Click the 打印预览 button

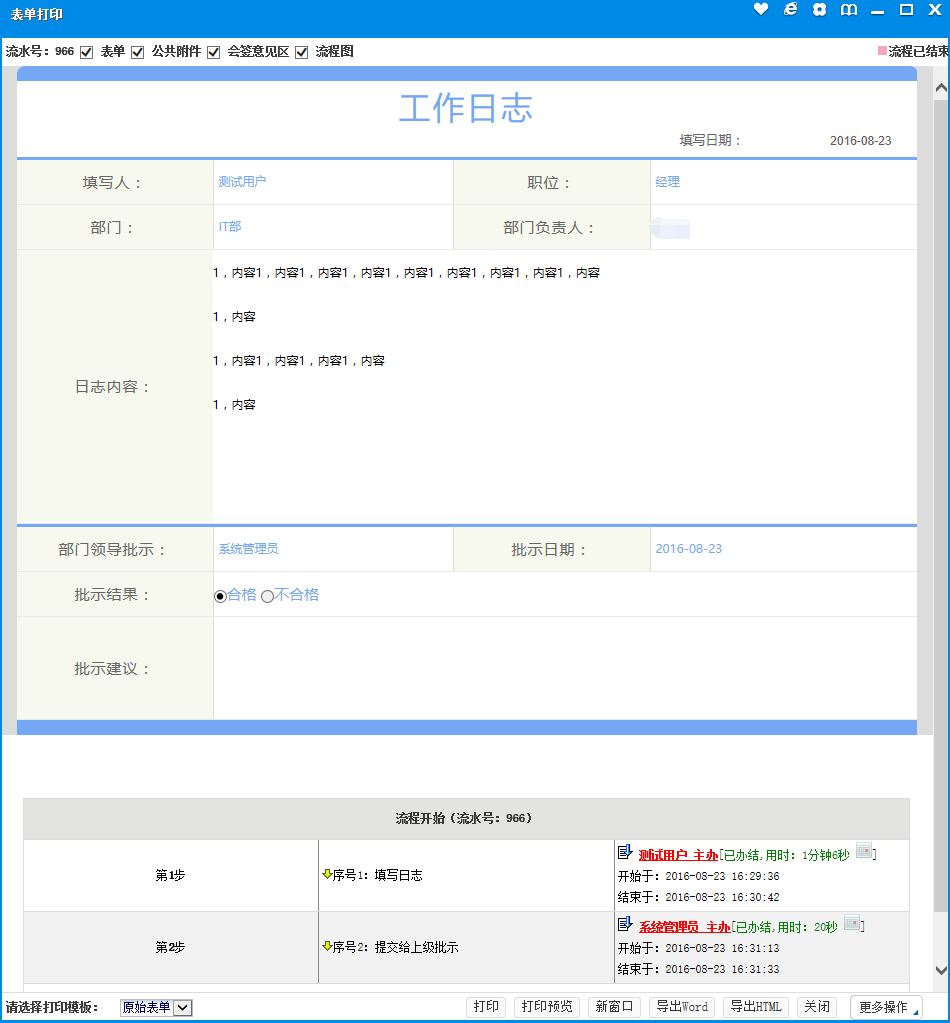point(547,1007)
